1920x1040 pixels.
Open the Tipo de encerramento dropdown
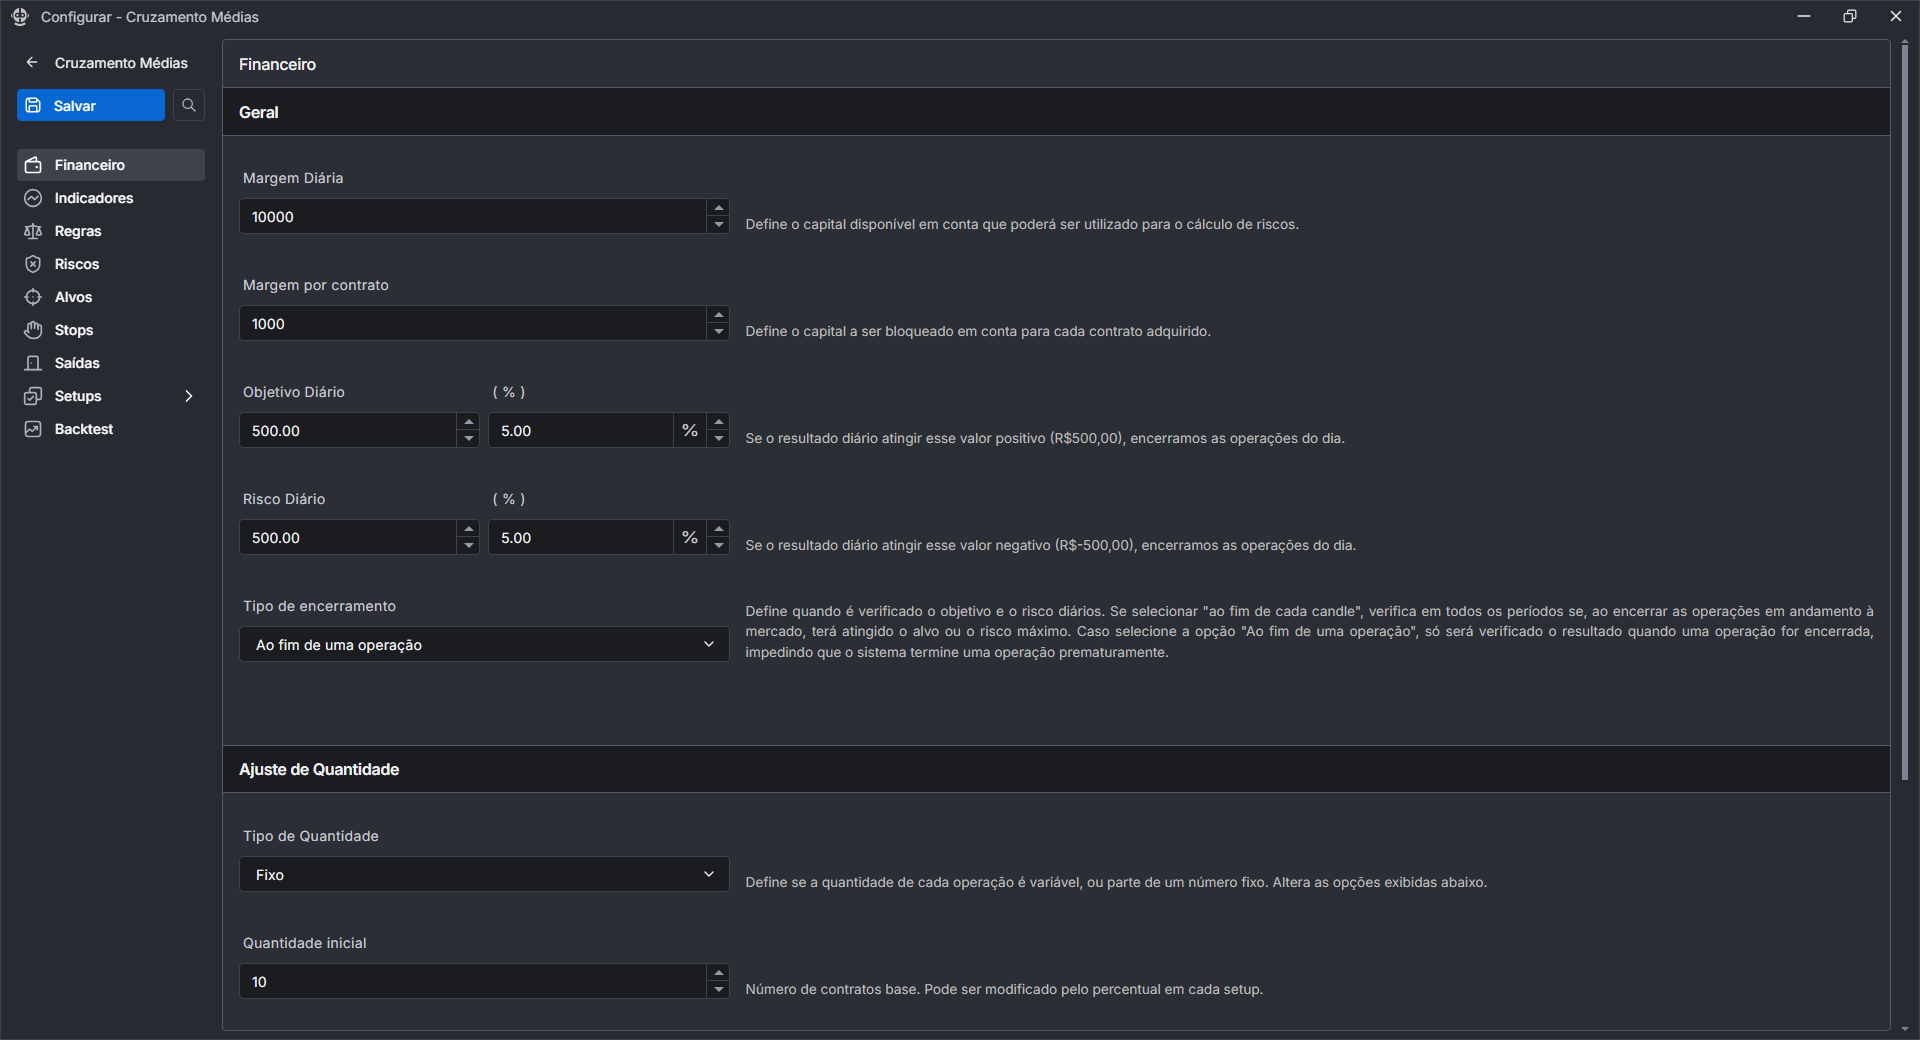(484, 644)
